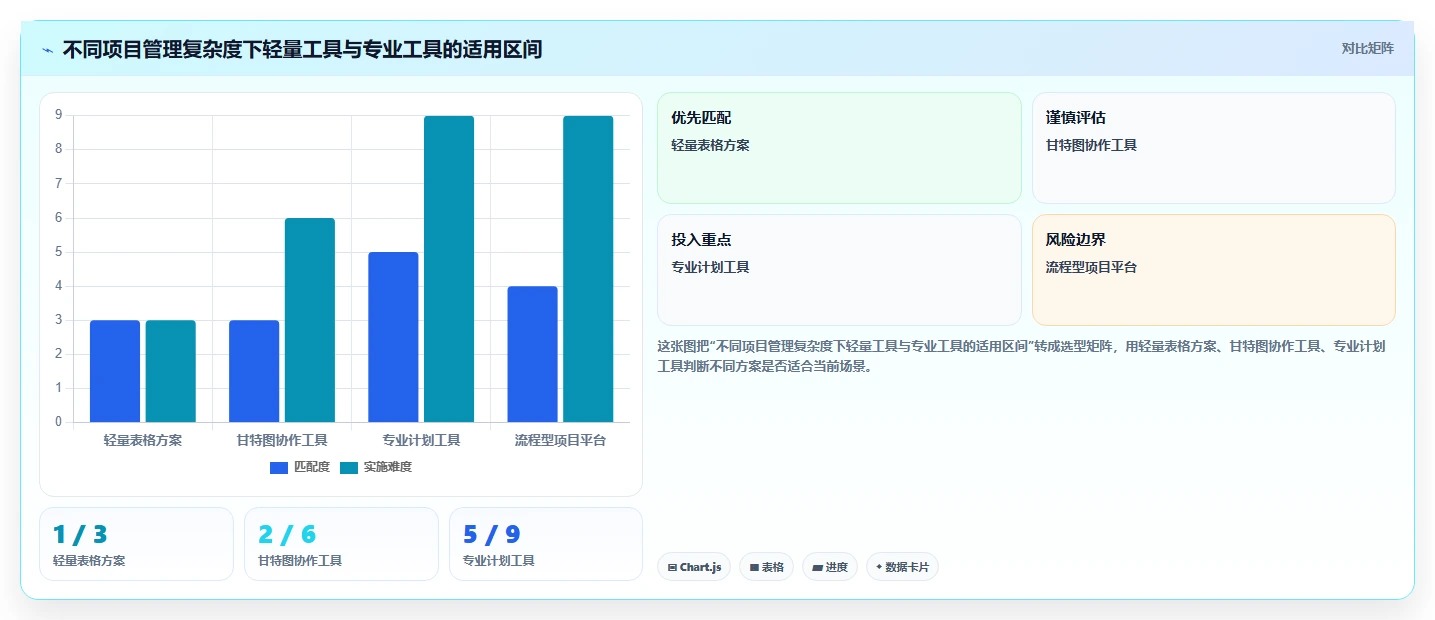Click the 数据卡片 tag text
Screen dimensions: 1435x620
click(907, 567)
